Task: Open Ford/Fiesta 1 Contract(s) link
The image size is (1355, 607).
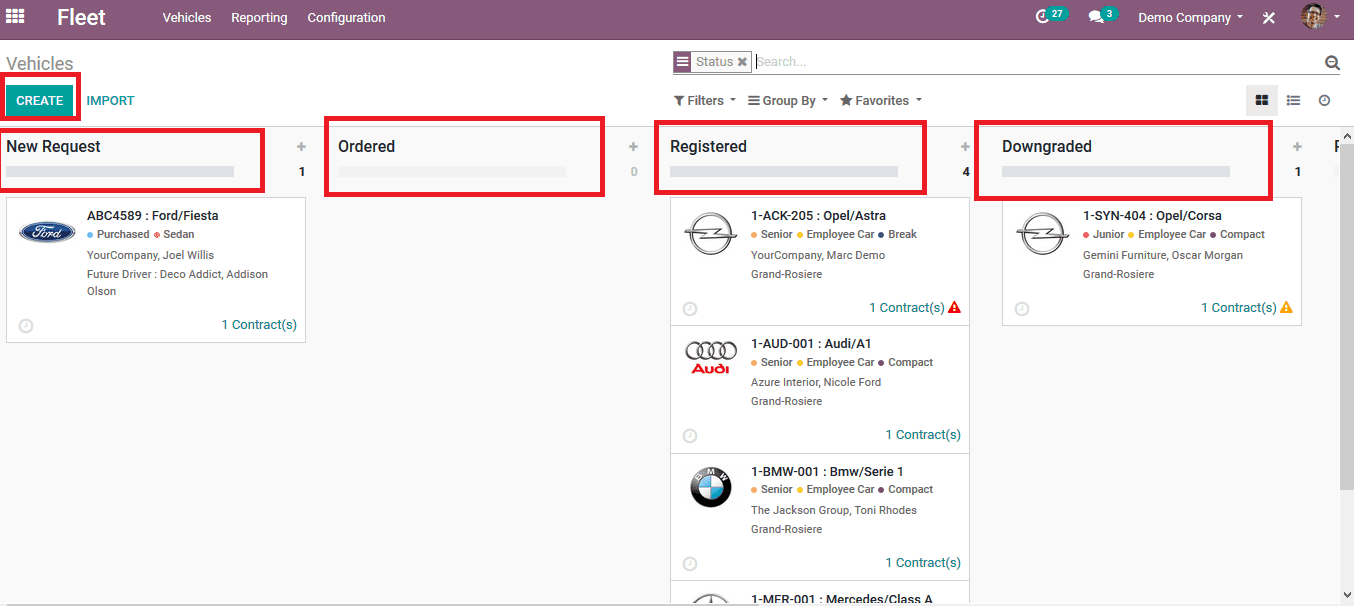Action: pyautogui.click(x=259, y=325)
